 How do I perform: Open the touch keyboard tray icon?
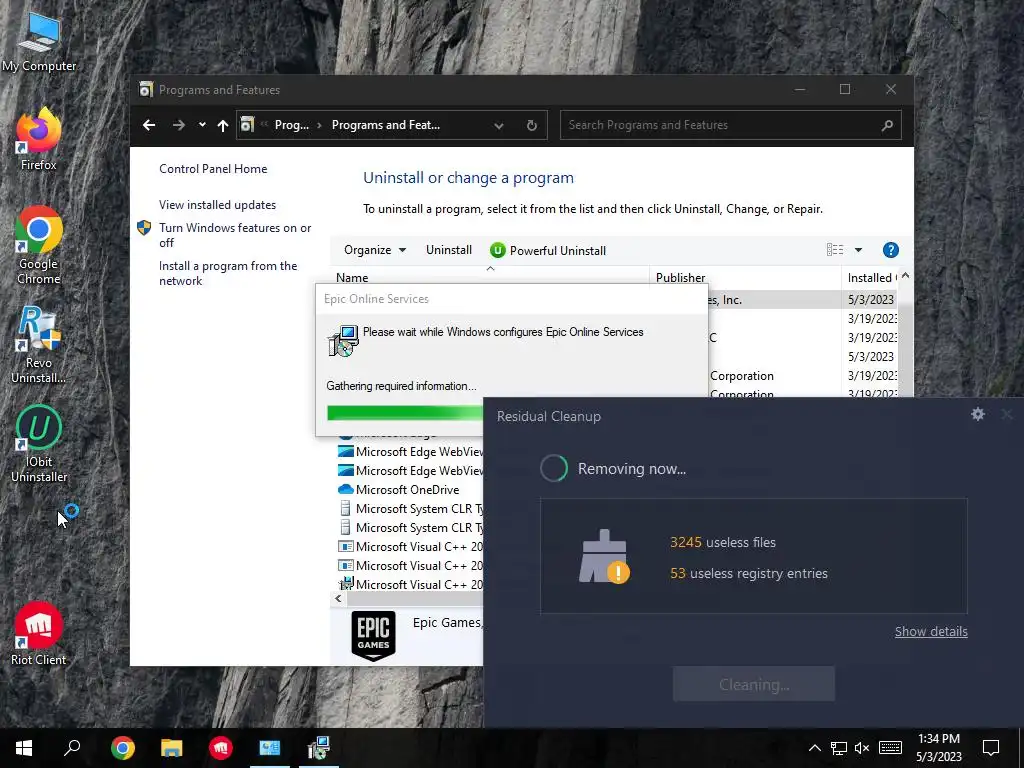tap(890, 748)
